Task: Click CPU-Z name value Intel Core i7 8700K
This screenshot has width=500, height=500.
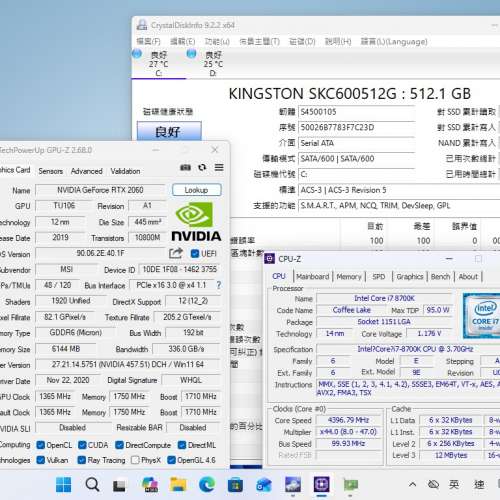Action: click(x=384, y=298)
